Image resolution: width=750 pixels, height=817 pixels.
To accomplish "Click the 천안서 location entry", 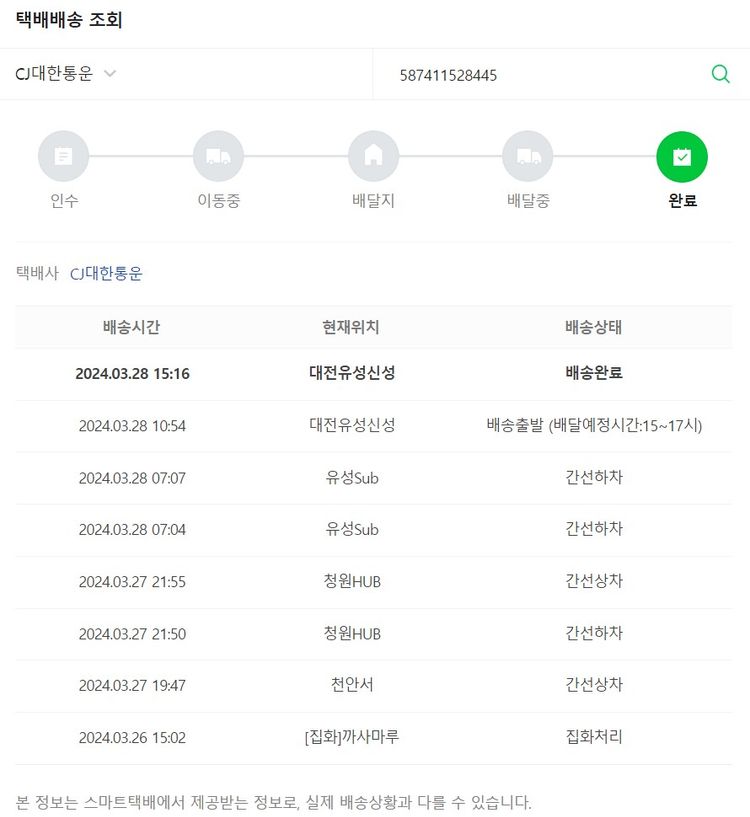I will [x=352, y=685].
